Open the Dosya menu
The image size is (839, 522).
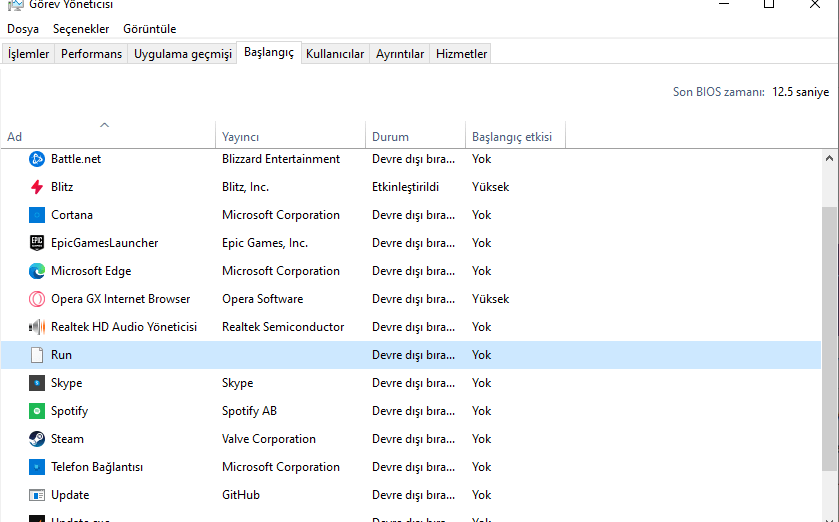click(23, 29)
